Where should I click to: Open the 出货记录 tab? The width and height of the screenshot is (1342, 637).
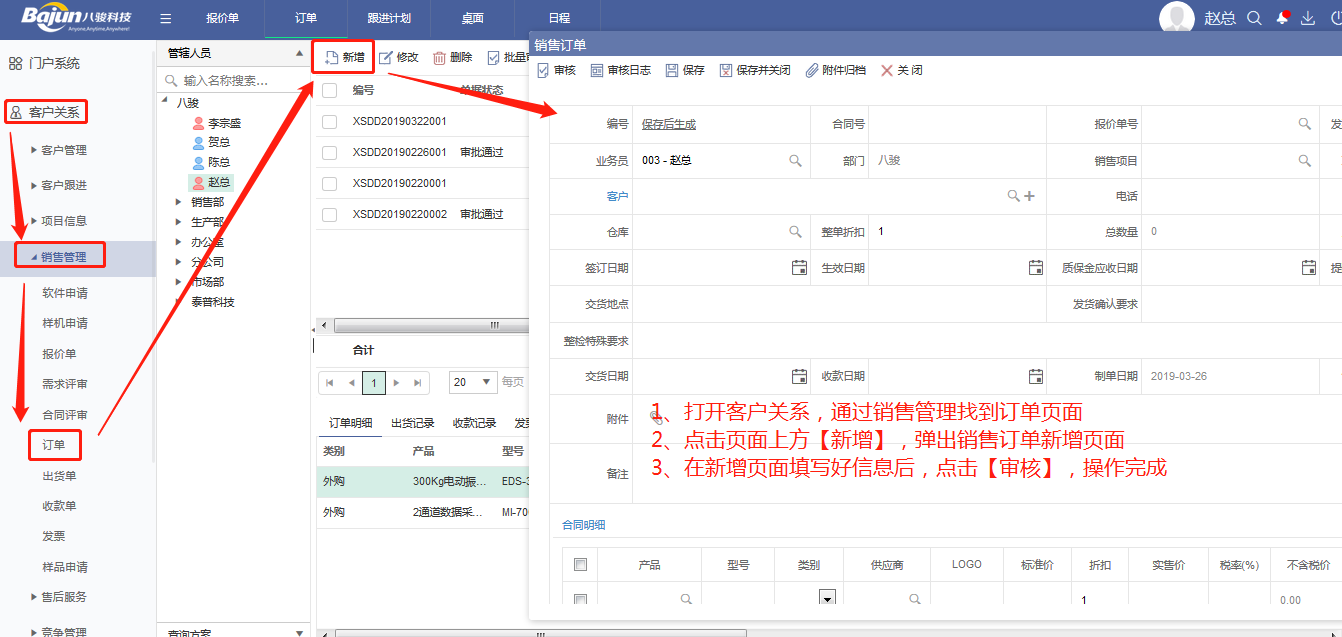(412, 423)
